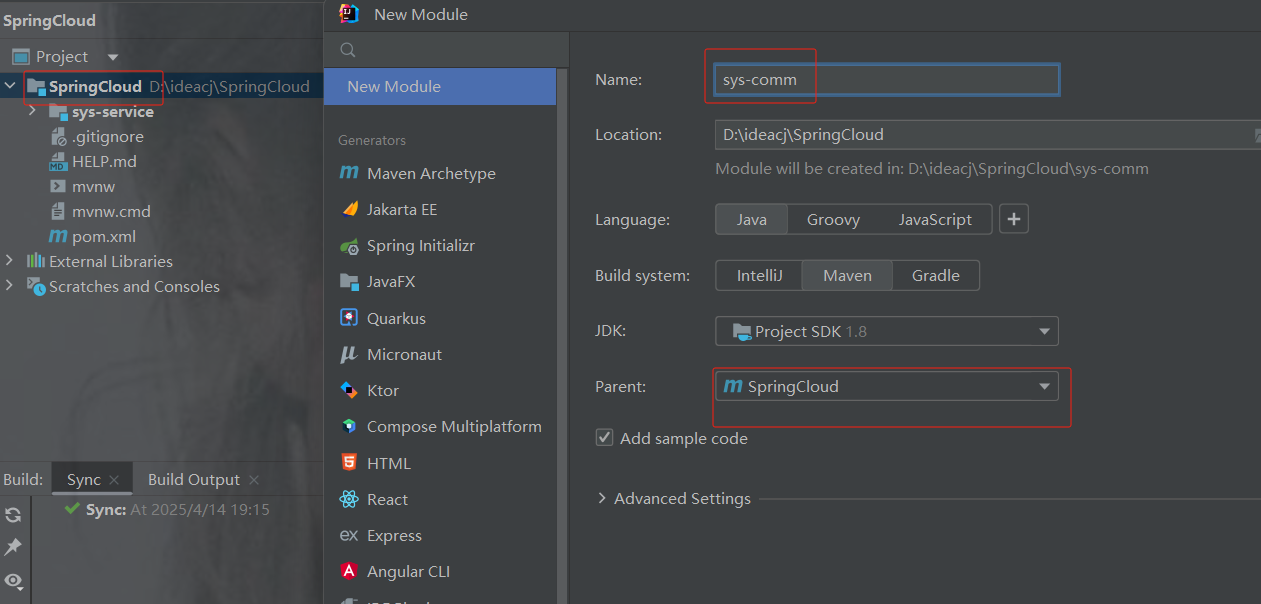Select the mvnw.cmd file
1261x604 pixels.
[x=100, y=211]
